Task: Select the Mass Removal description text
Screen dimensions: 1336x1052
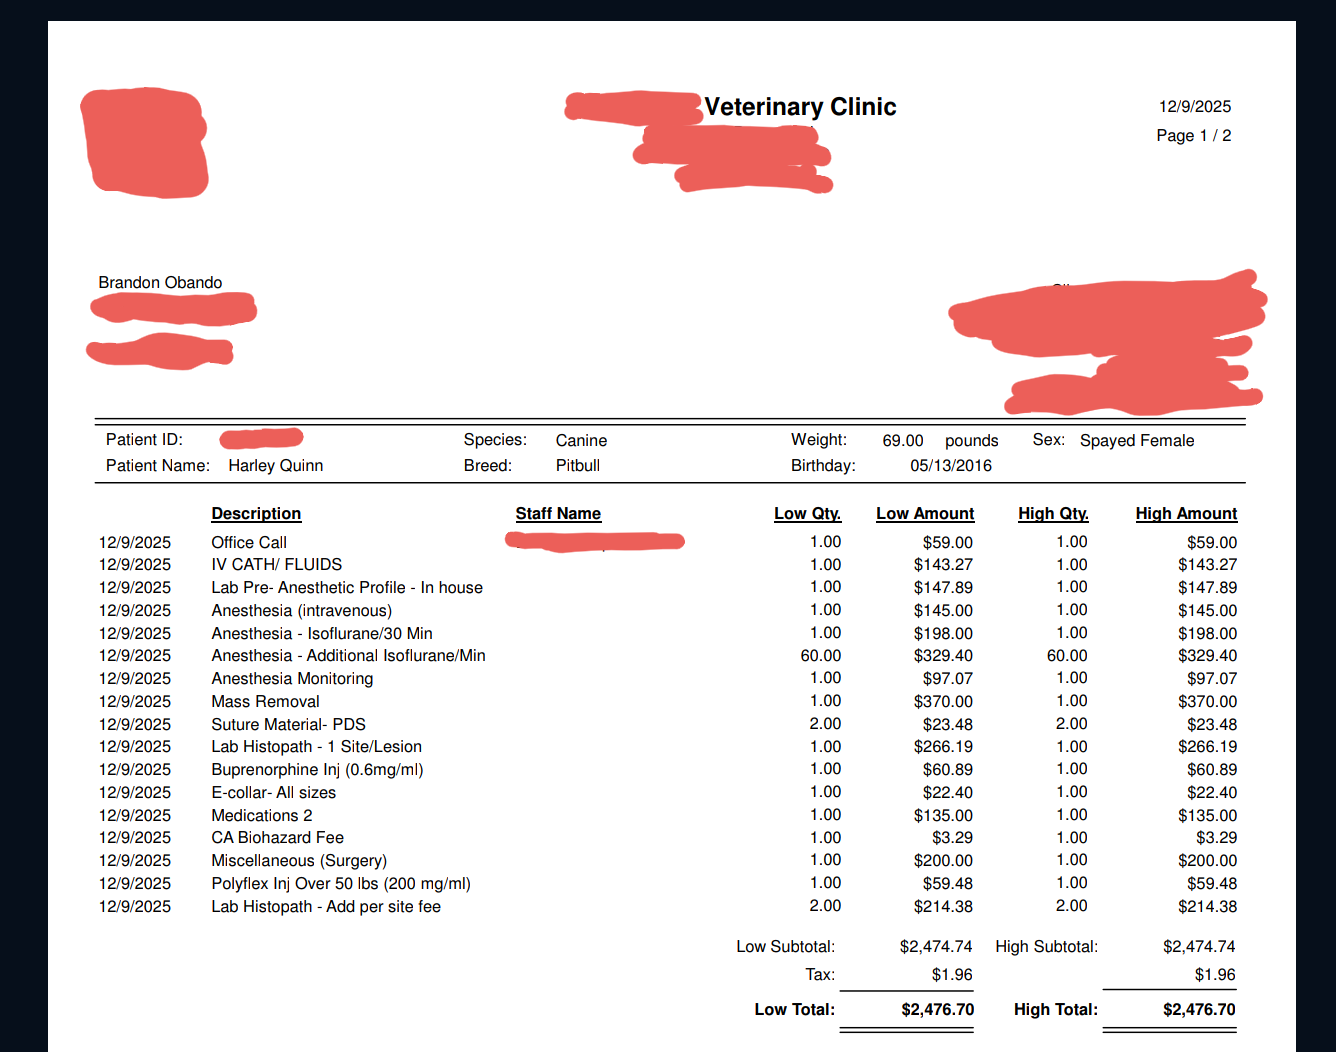Action: click(265, 702)
